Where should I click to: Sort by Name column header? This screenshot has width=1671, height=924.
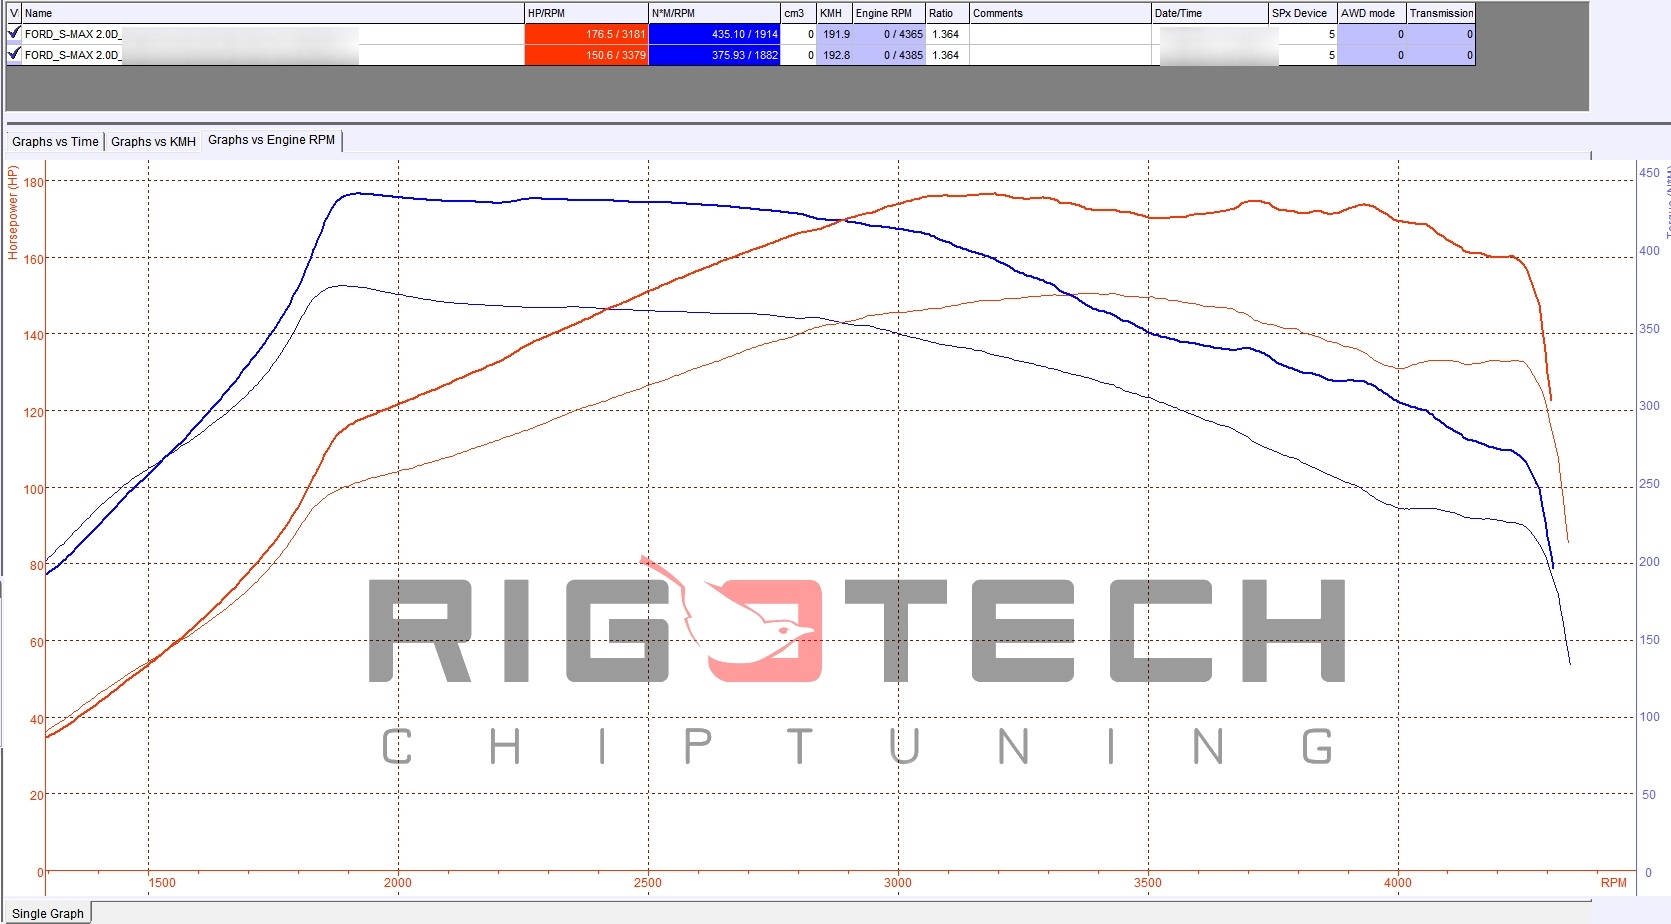273,13
